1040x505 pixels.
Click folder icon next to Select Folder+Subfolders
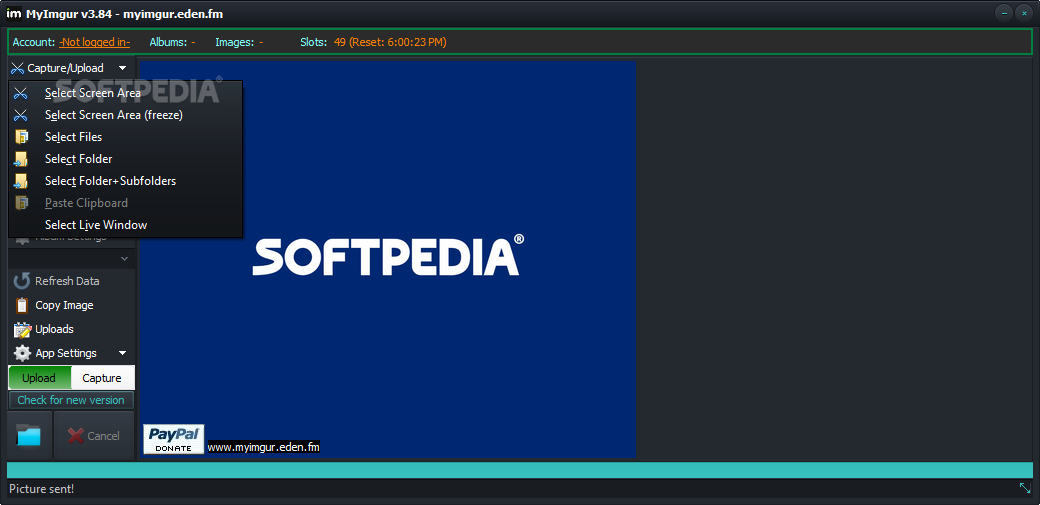(21, 180)
